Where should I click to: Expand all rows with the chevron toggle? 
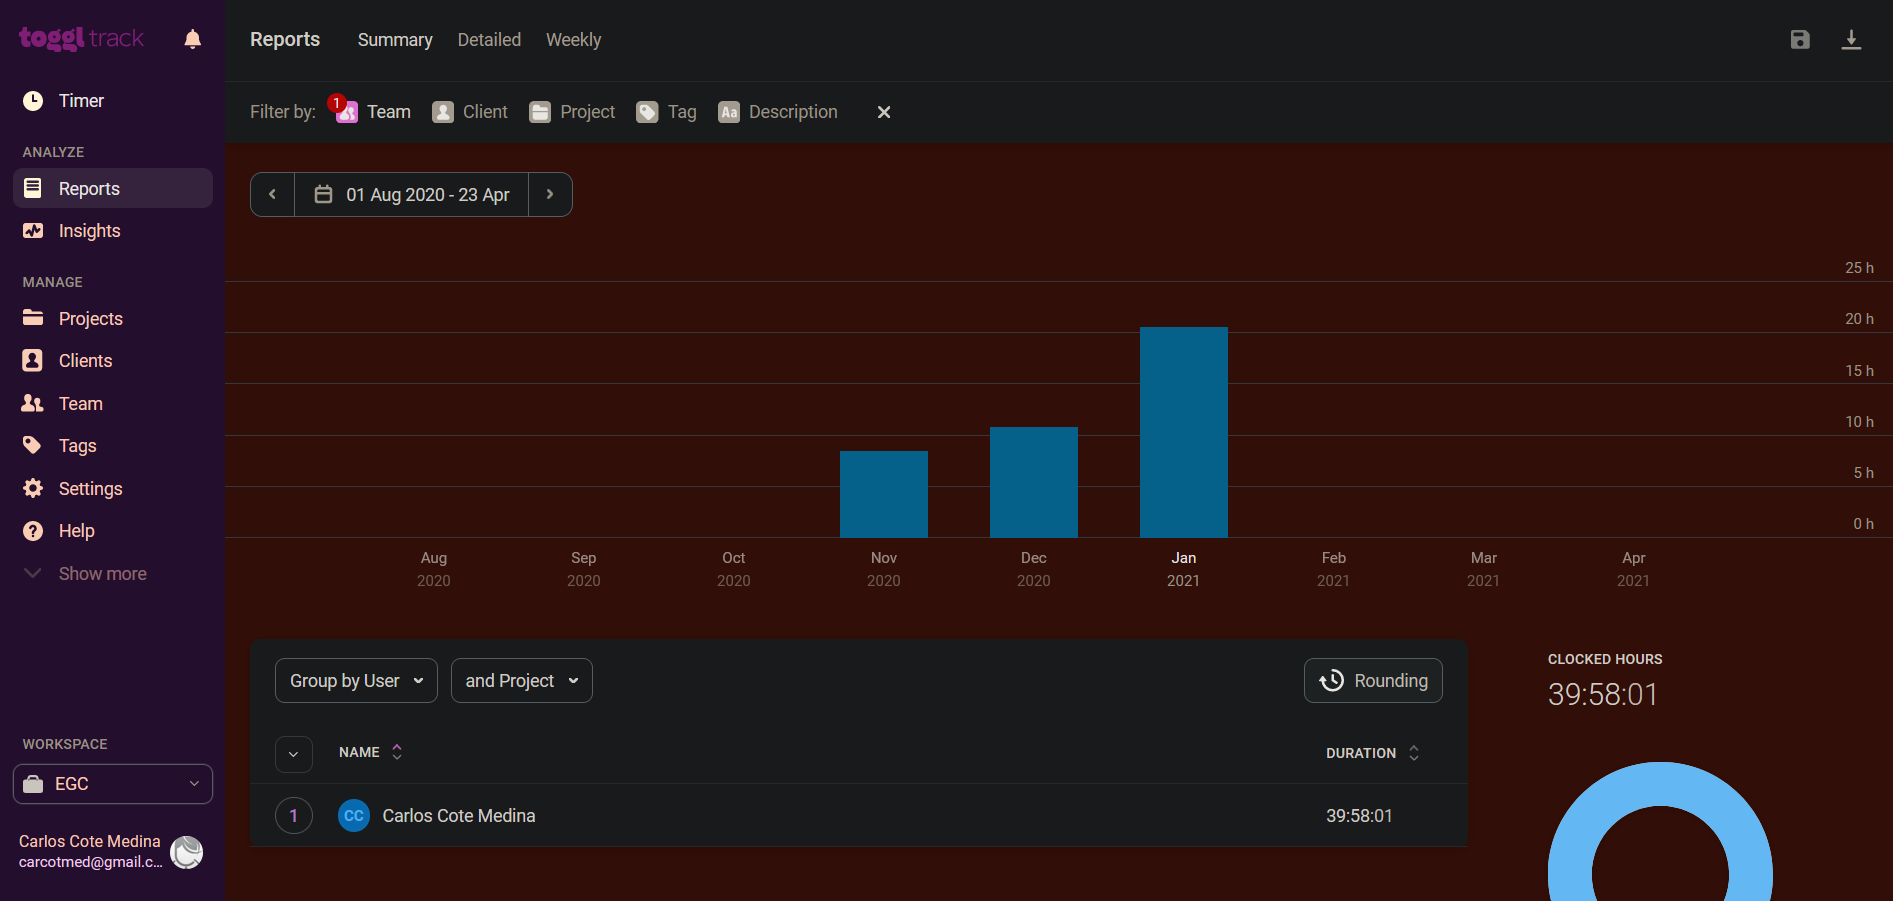pyautogui.click(x=294, y=754)
